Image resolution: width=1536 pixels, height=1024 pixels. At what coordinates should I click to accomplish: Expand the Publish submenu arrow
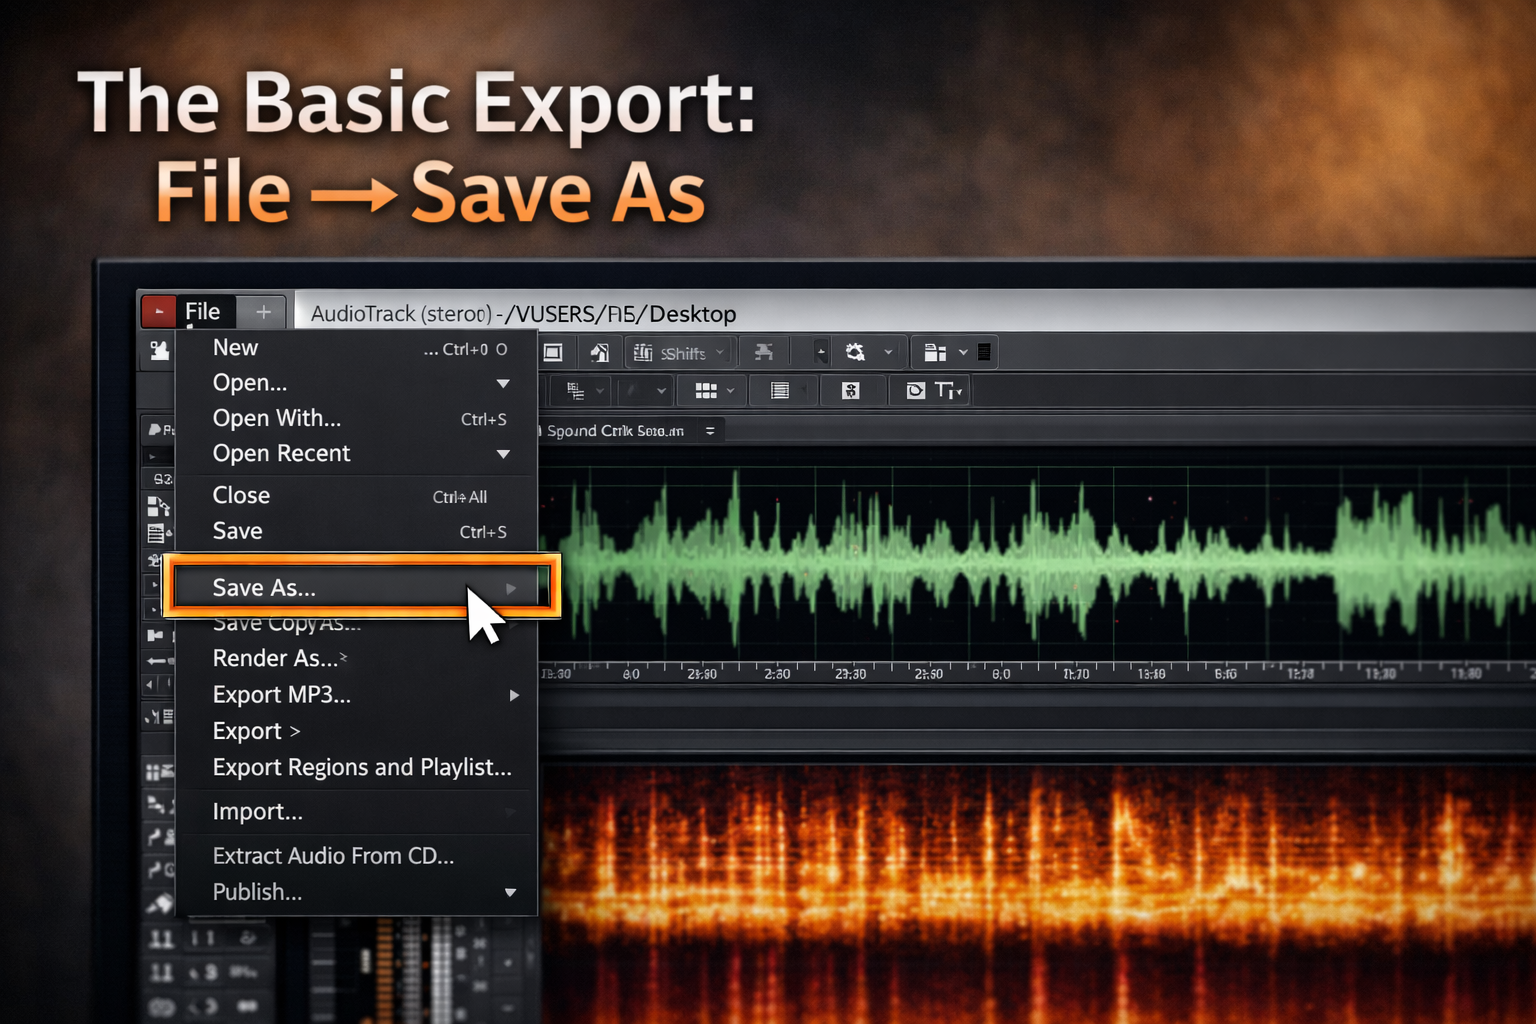[510, 892]
